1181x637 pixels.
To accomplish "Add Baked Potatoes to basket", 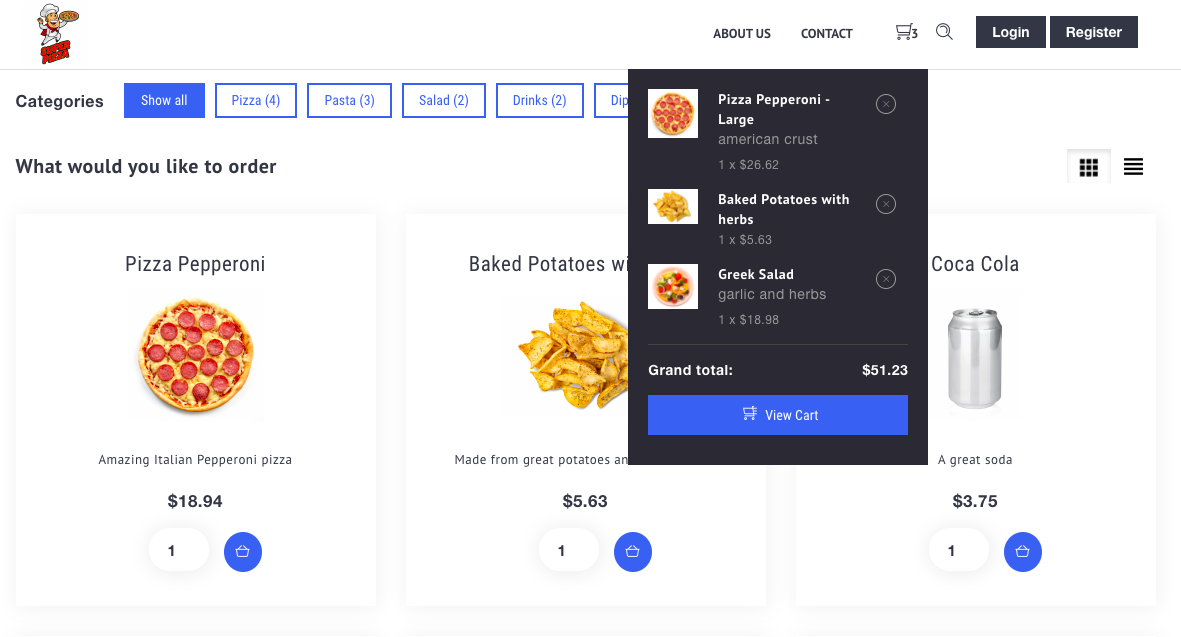I will coord(633,552).
